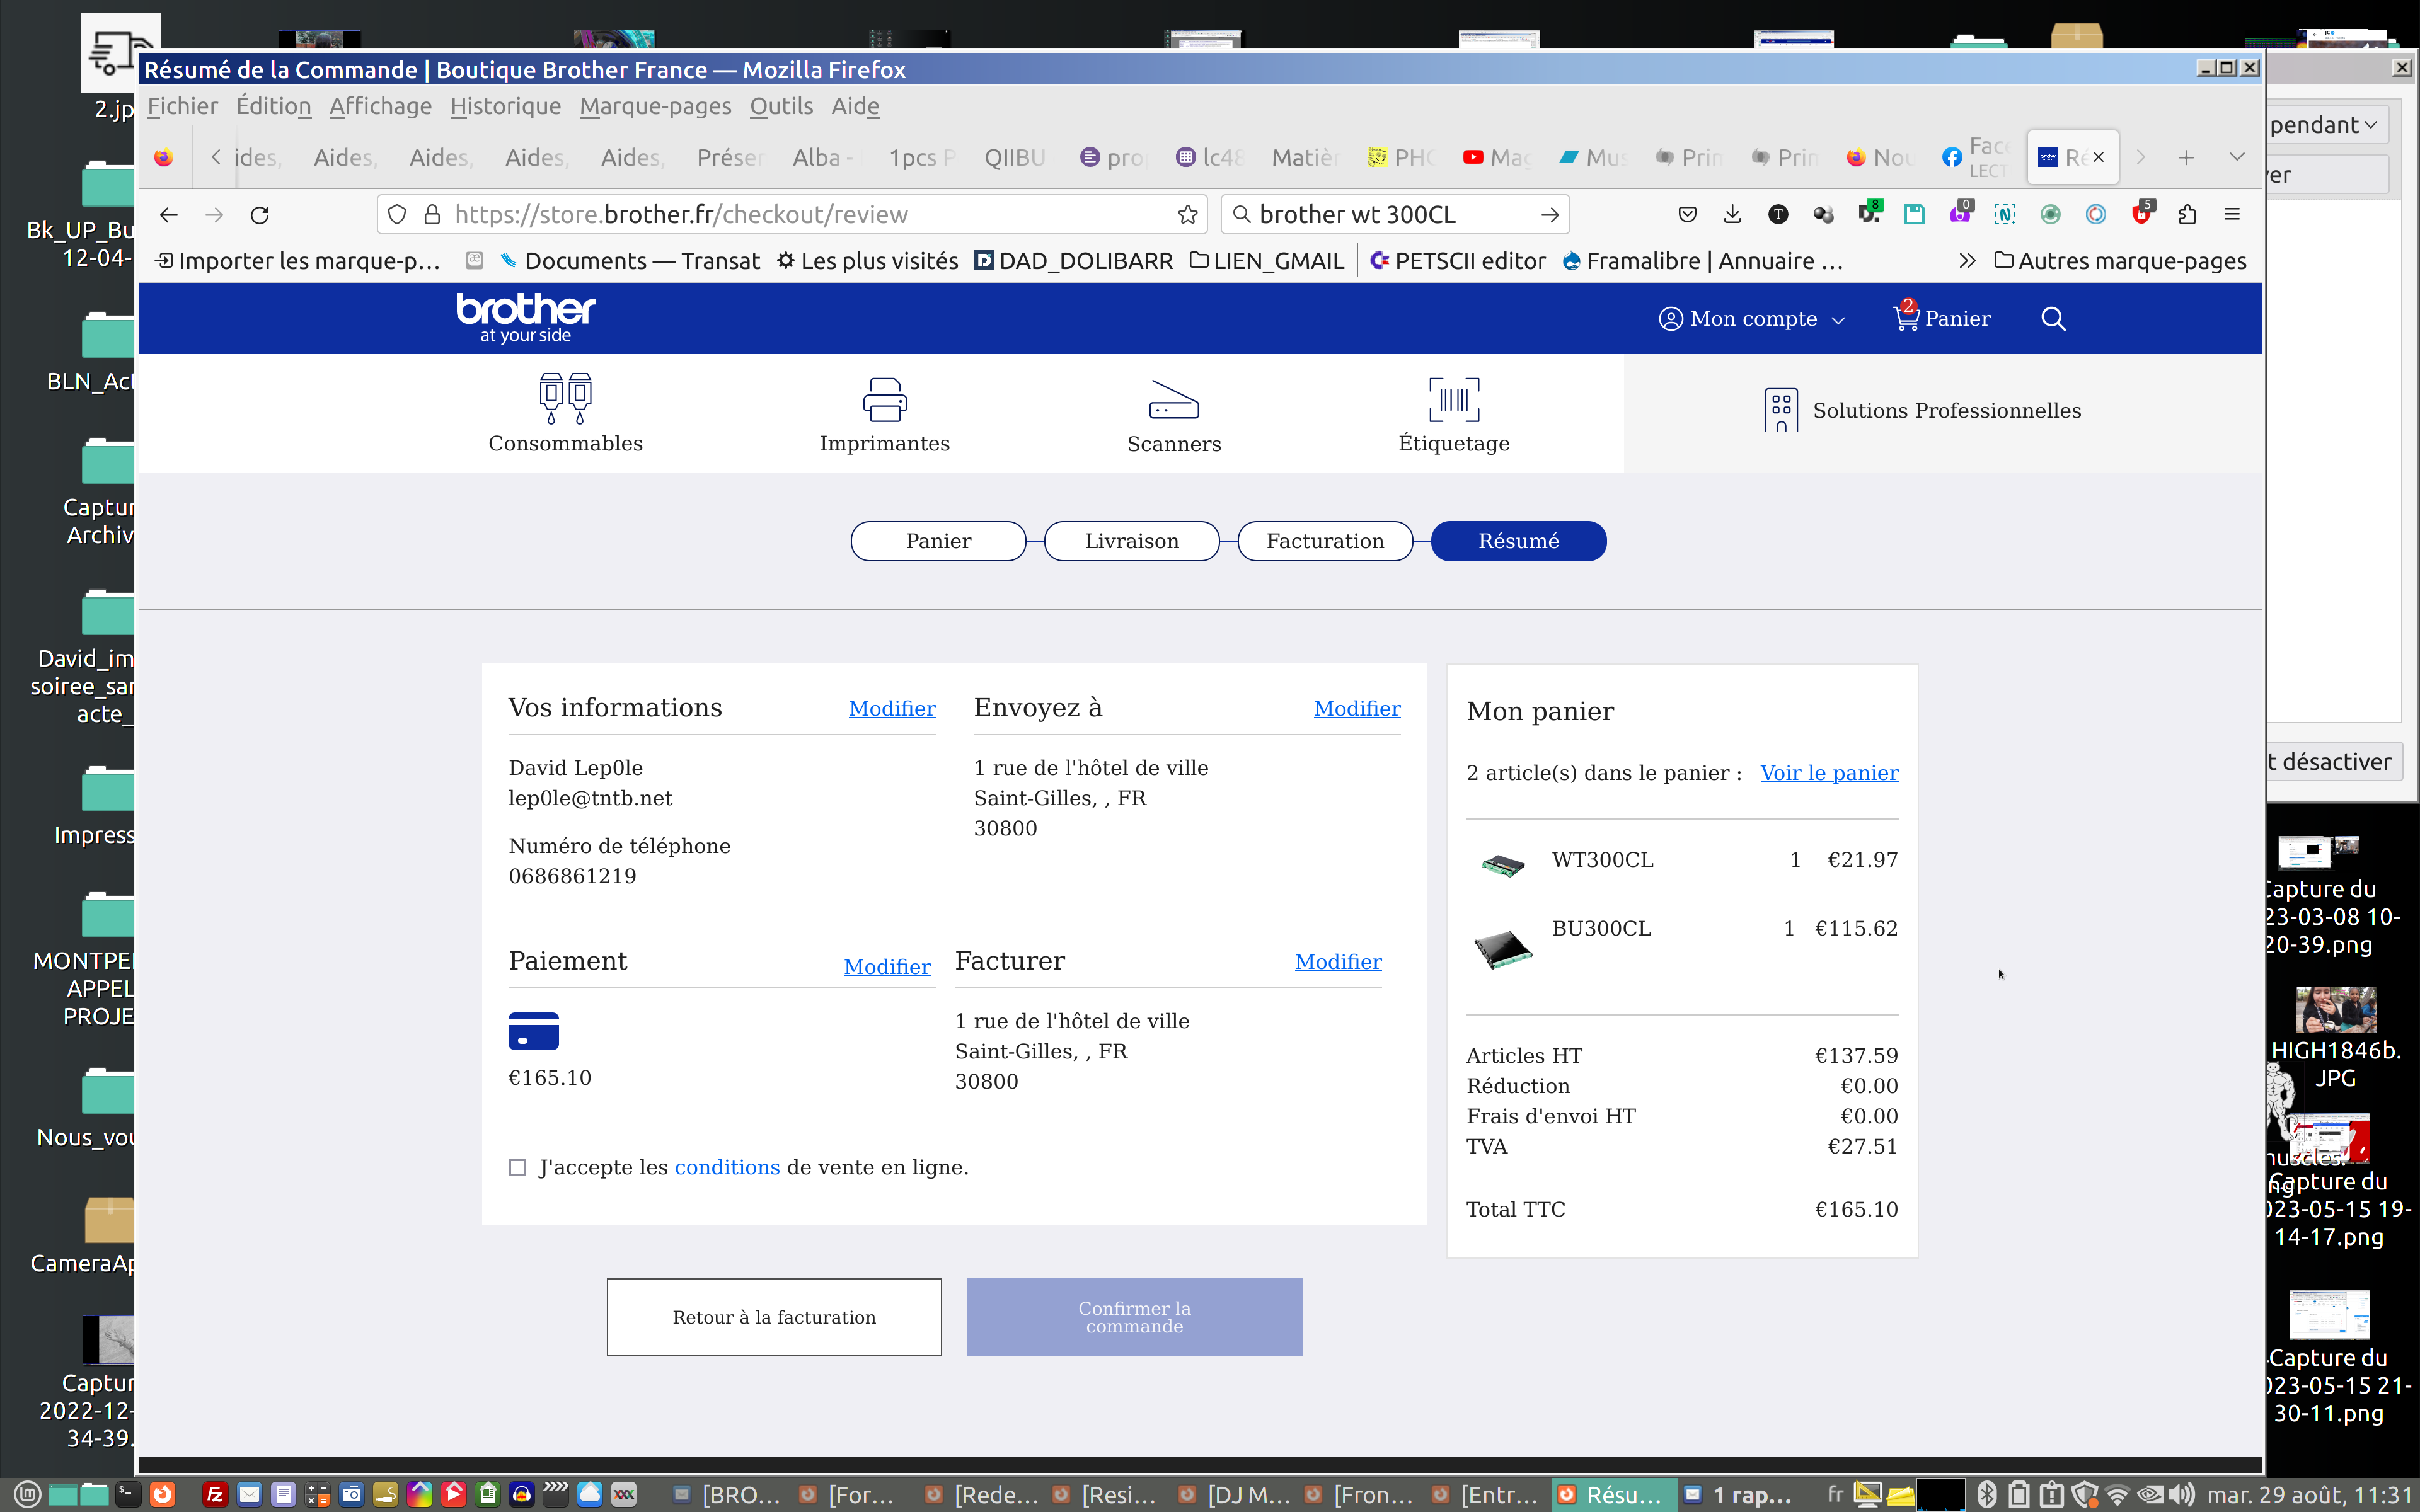The width and height of the screenshot is (2420, 1512).
Task: Open the Imprimantes printer icon
Action: [884, 399]
